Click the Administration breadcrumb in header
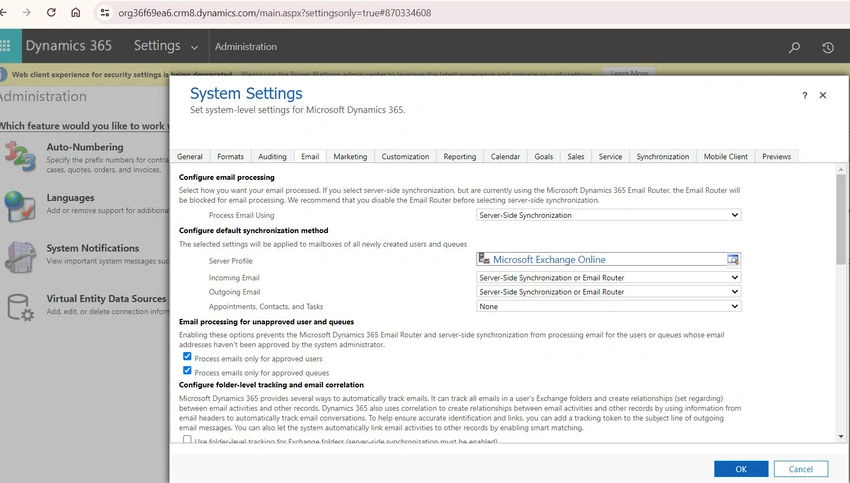 [x=246, y=47]
